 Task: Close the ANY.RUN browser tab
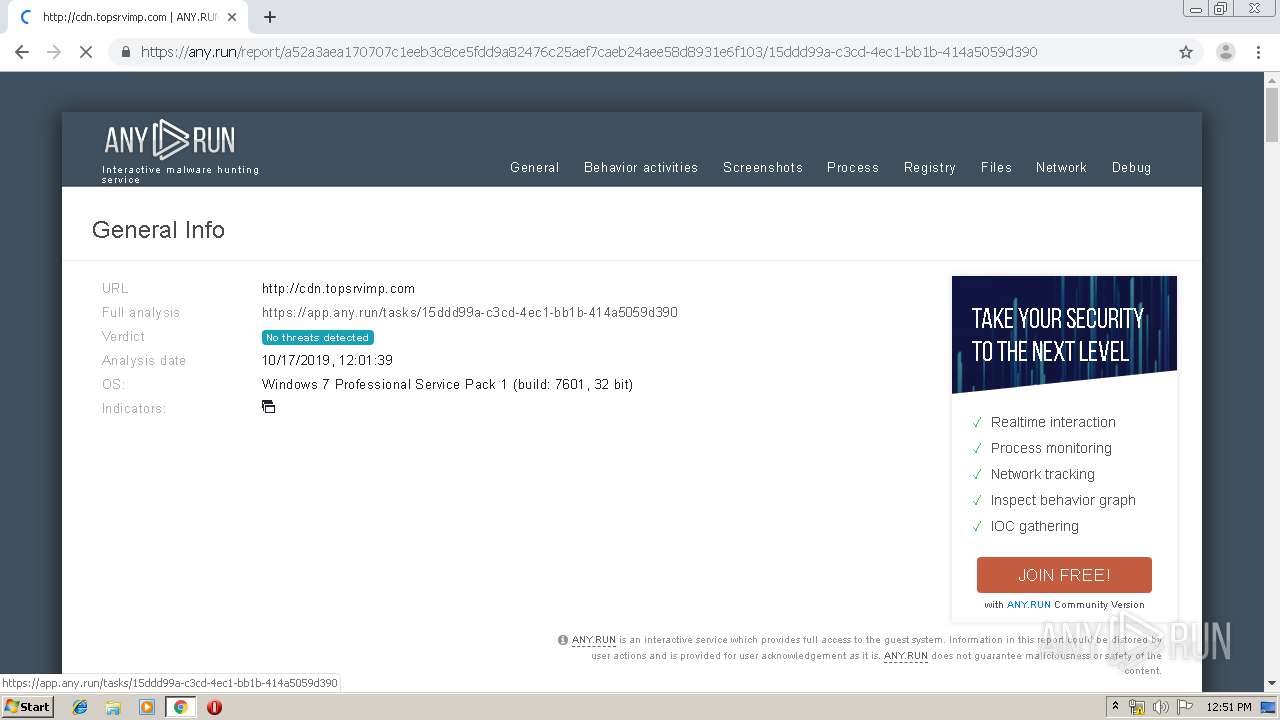pyautogui.click(x=232, y=17)
